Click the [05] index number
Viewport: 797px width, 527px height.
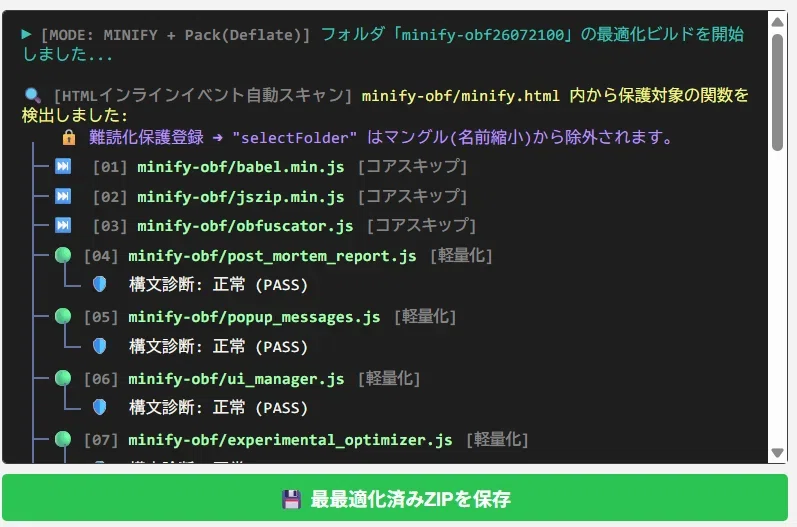coord(101,318)
